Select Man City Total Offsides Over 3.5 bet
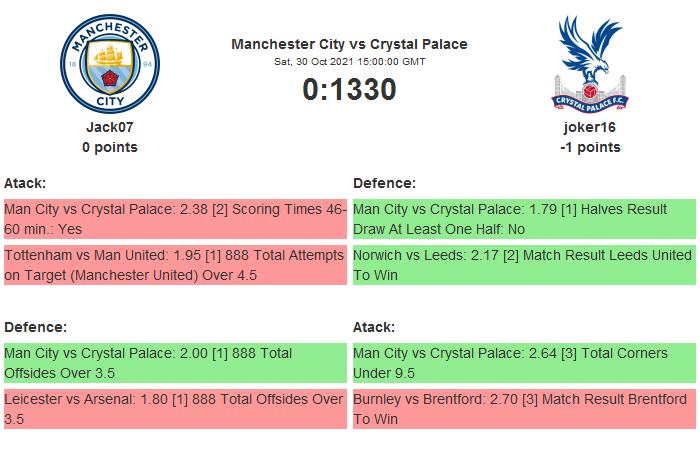 (175, 363)
